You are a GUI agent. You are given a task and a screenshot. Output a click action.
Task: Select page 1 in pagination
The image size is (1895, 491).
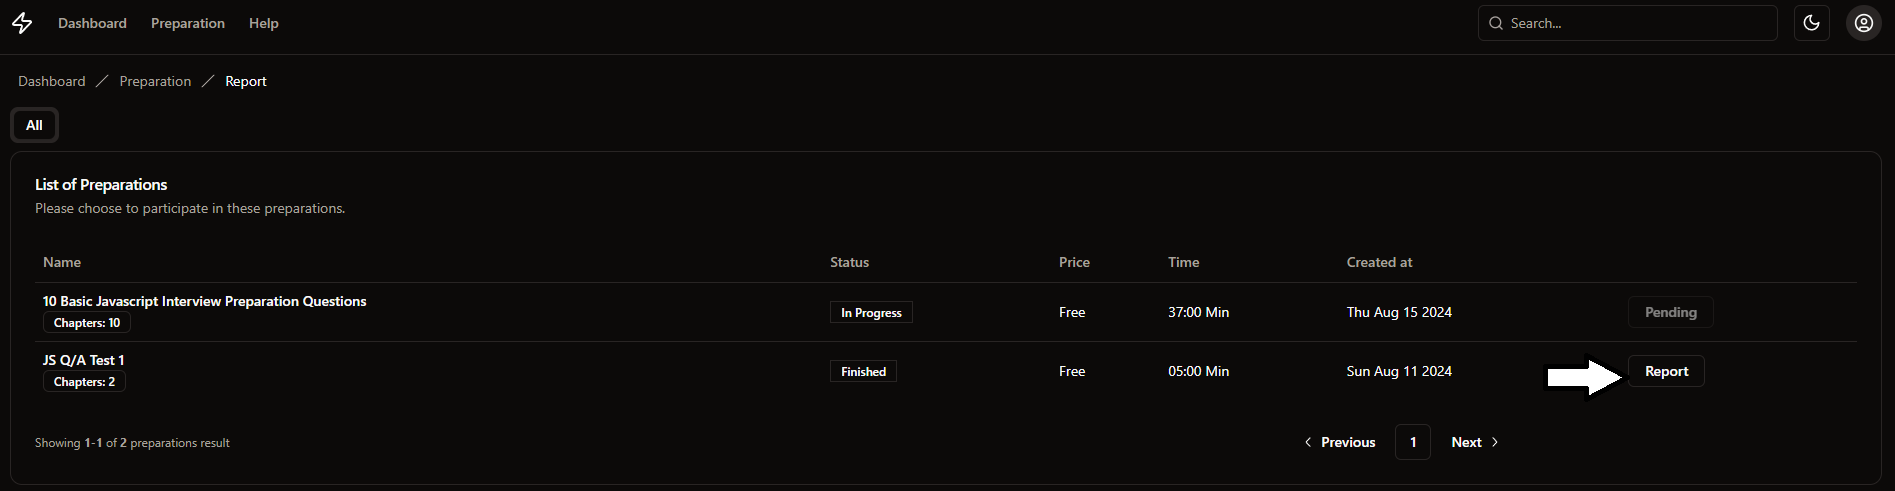1412,442
